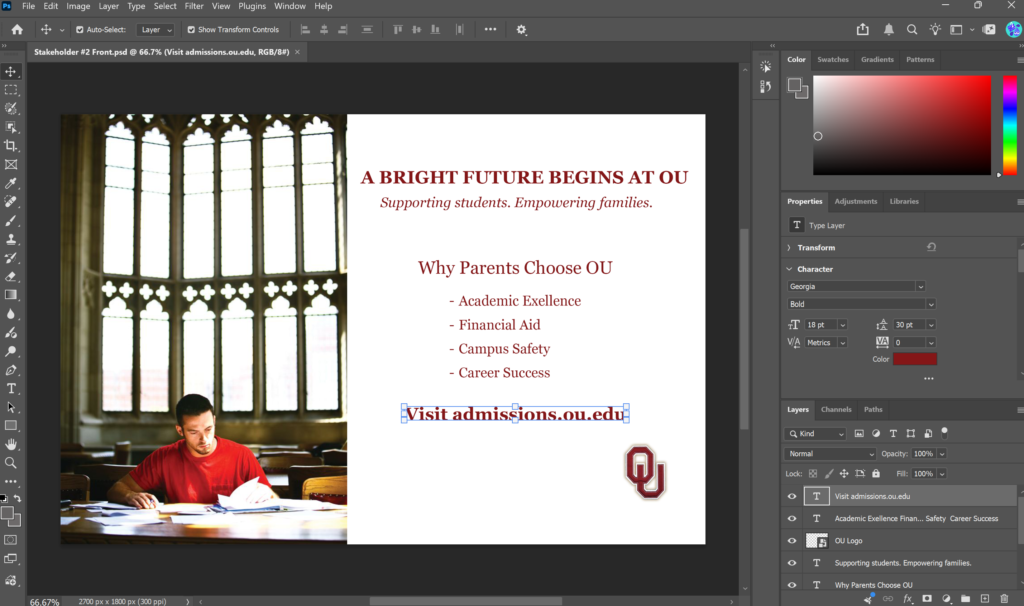The height and width of the screenshot is (606, 1024).
Task: Close the Stakeholder #2 Front.psd tab
Action: [x=297, y=52]
